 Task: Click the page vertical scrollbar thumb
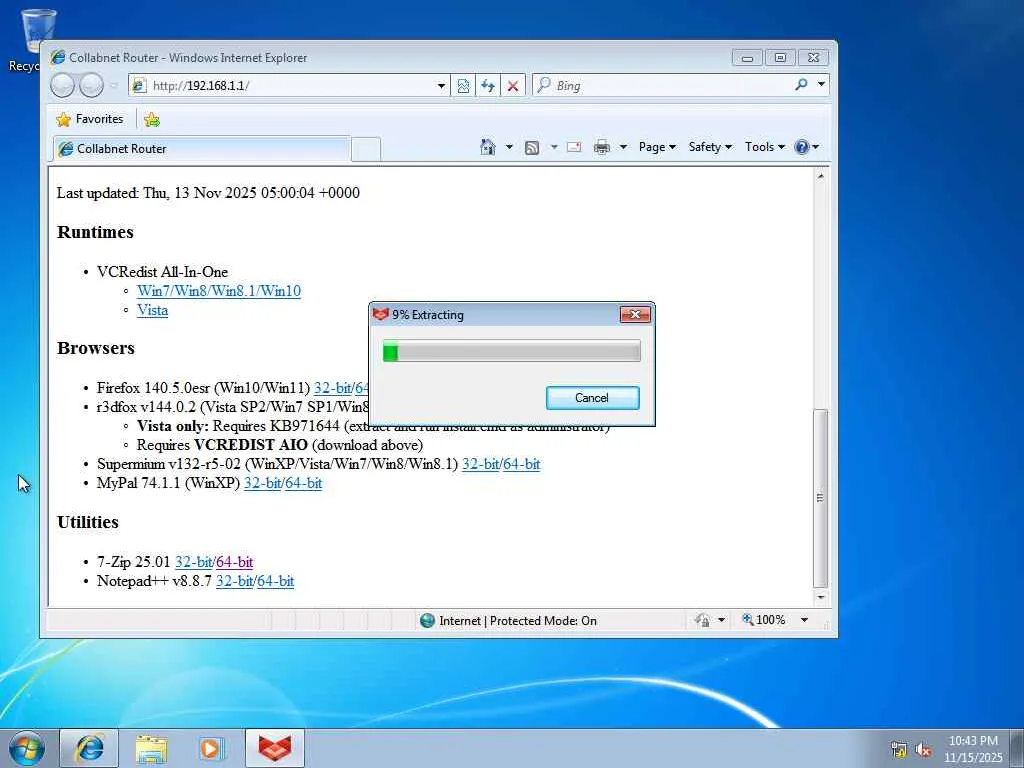click(820, 498)
